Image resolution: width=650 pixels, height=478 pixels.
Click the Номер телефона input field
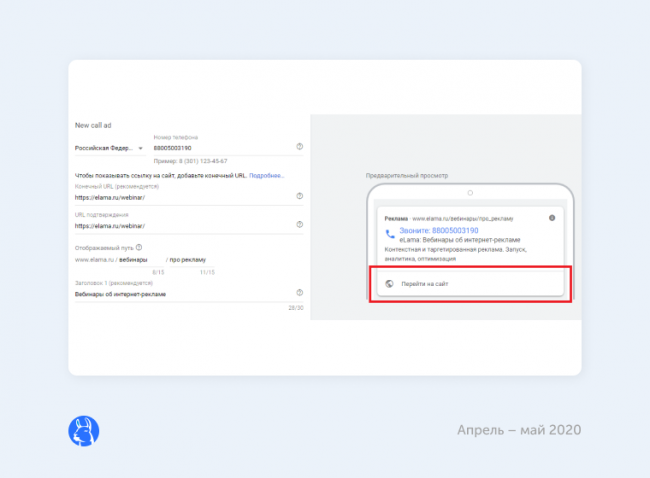(x=222, y=148)
